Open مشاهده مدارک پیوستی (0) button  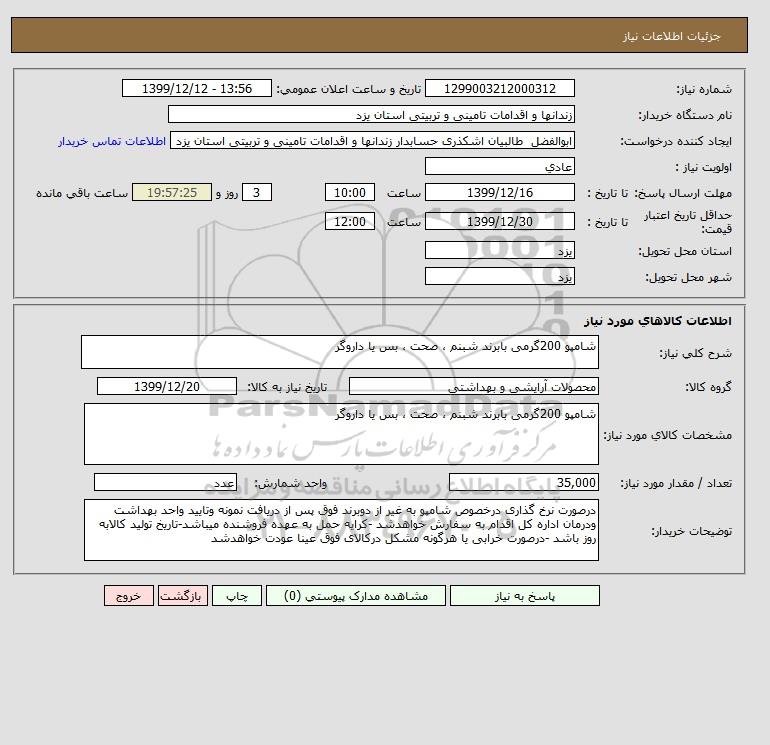tap(356, 596)
